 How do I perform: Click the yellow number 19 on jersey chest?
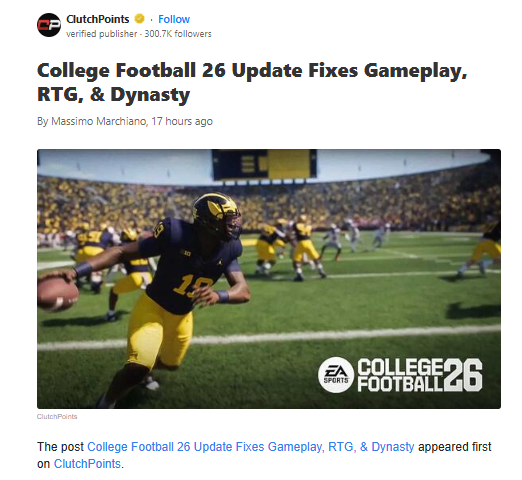pyautogui.click(x=193, y=286)
